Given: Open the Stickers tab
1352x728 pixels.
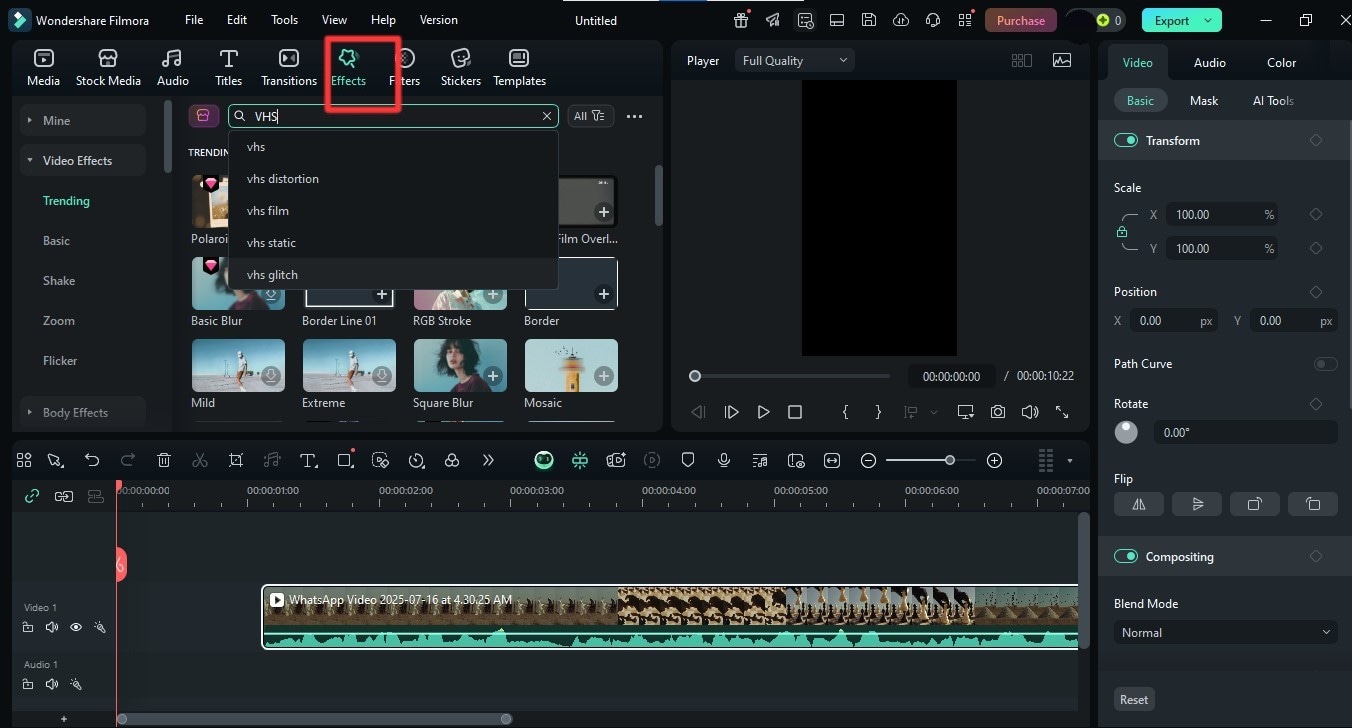Looking at the screenshot, I should [x=461, y=67].
